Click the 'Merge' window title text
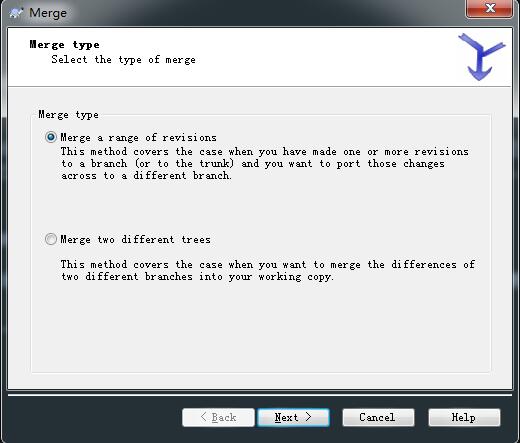This screenshot has height=443, width=520. pos(48,13)
